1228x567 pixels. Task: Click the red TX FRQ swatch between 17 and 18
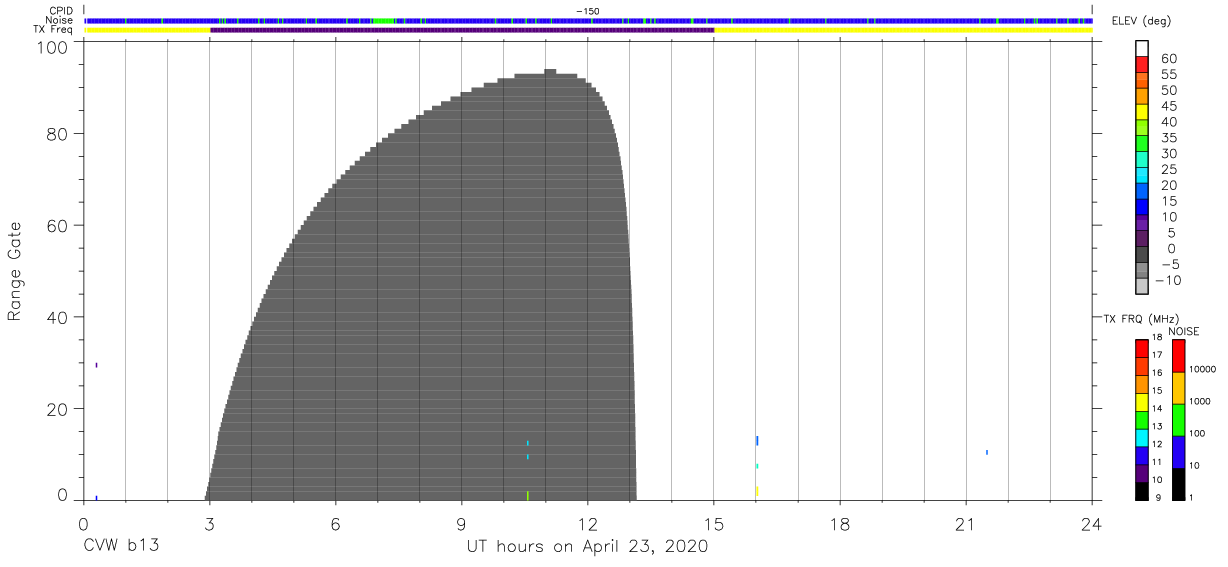pyautogui.click(x=1142, y=348)
